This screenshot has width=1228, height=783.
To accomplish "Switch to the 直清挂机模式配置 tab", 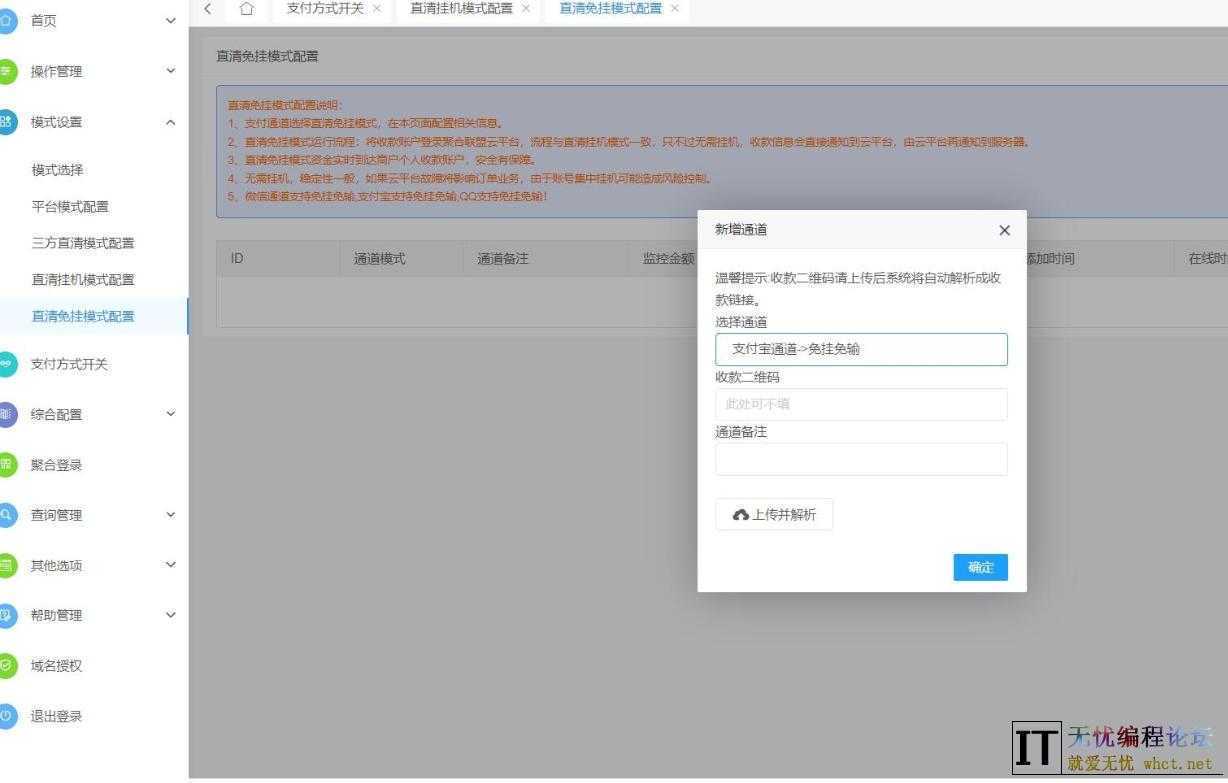I will [460, 8].
